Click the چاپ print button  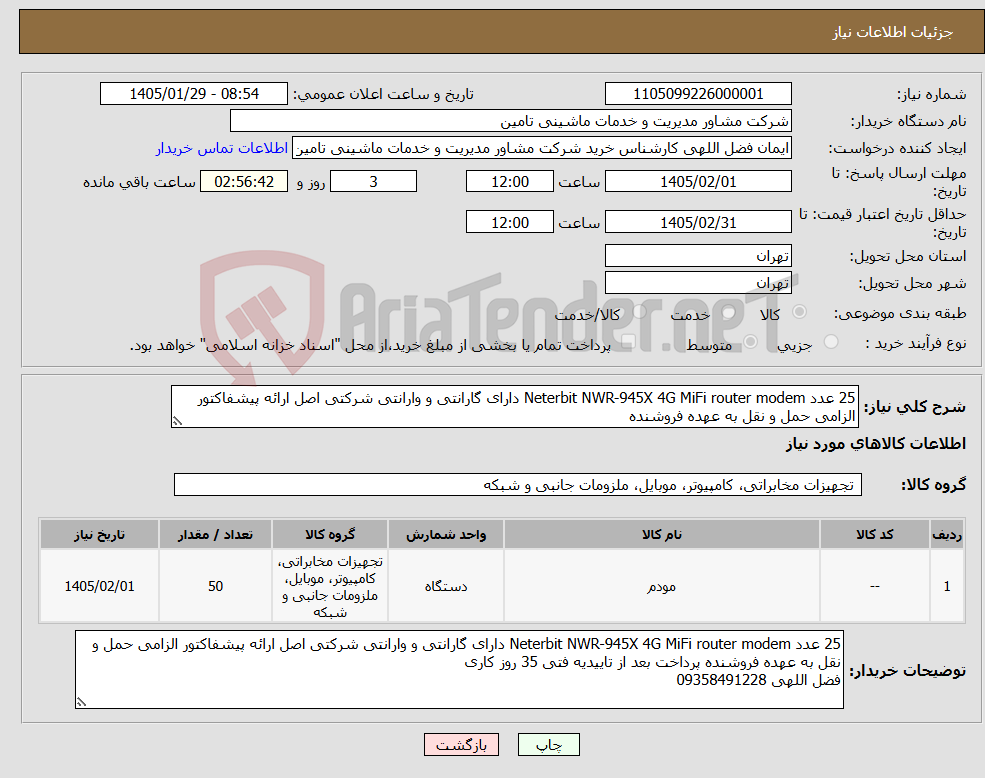tap(548, 745)
